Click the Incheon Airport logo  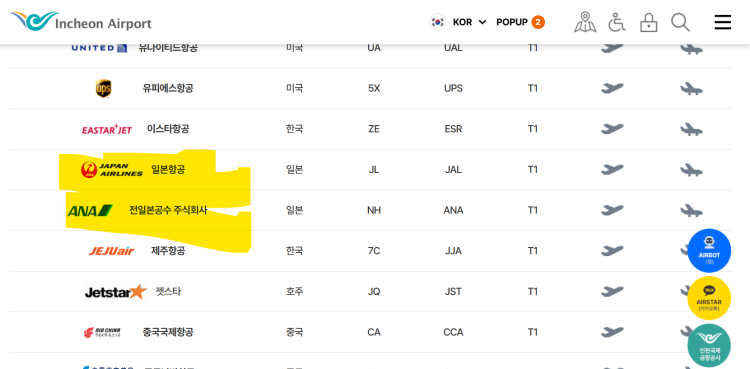tap(80, 22)
